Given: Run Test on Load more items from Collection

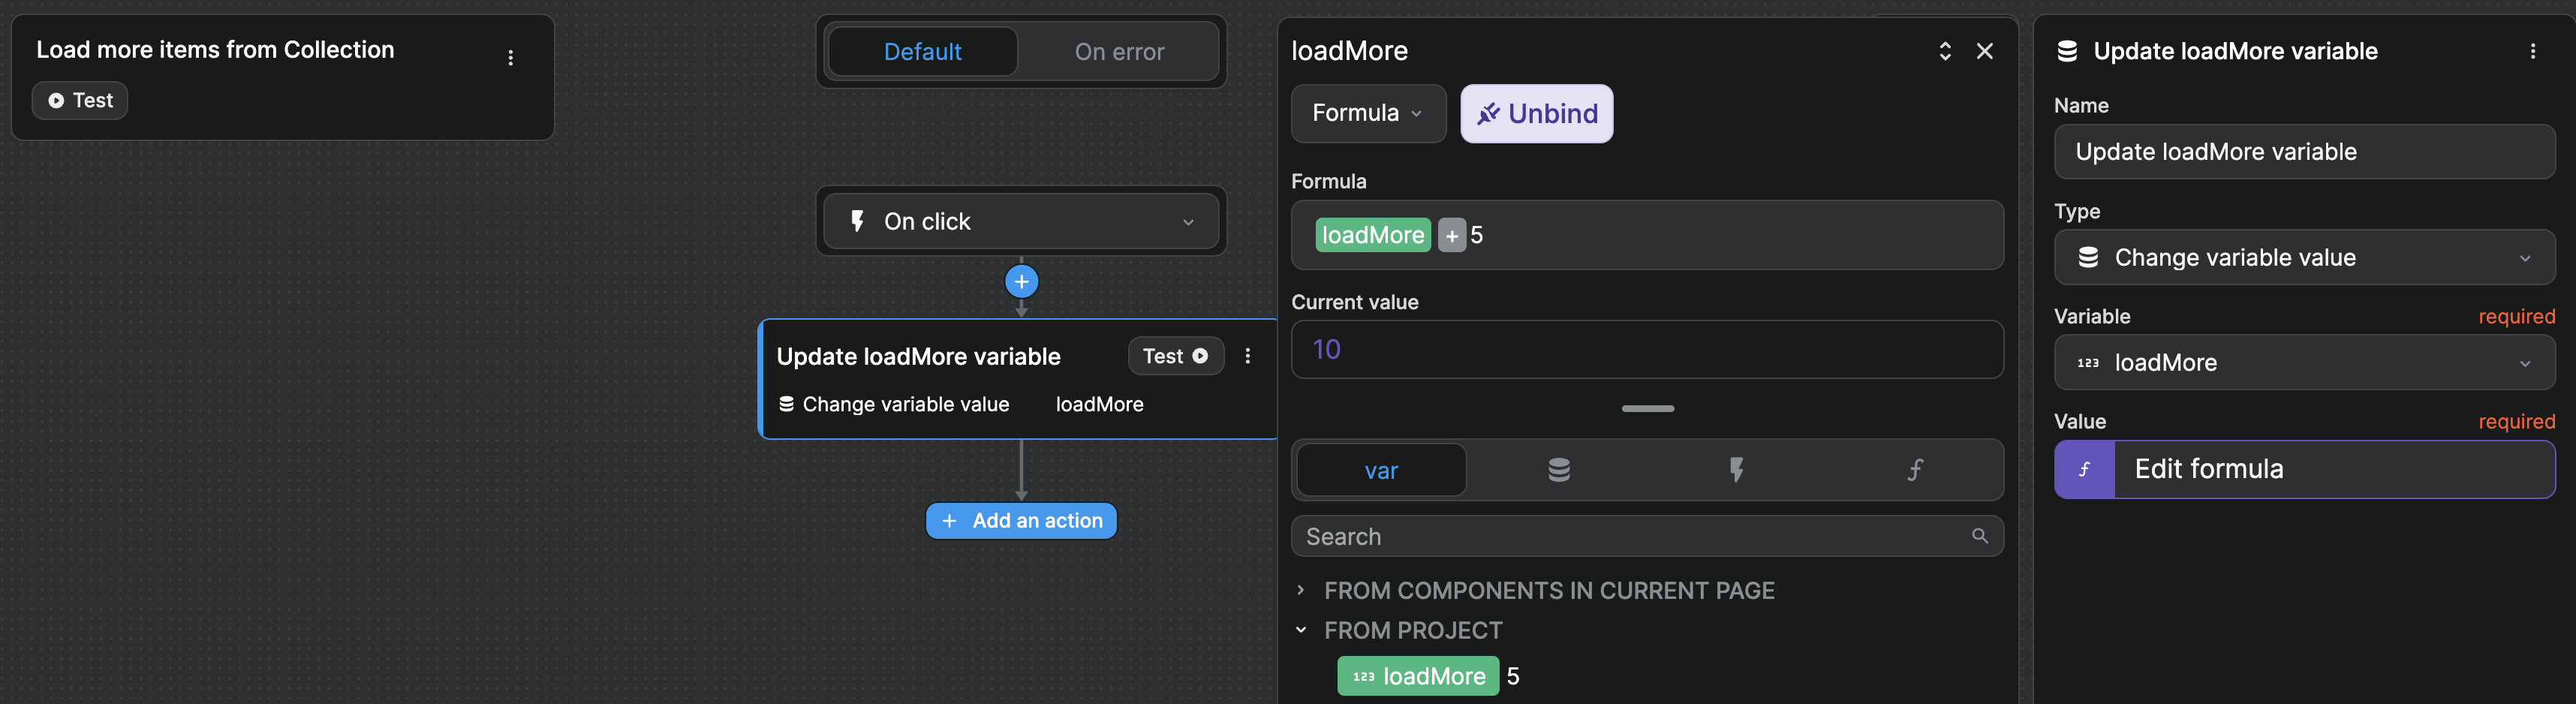Looking at the screenshot, I should point(79,100).
